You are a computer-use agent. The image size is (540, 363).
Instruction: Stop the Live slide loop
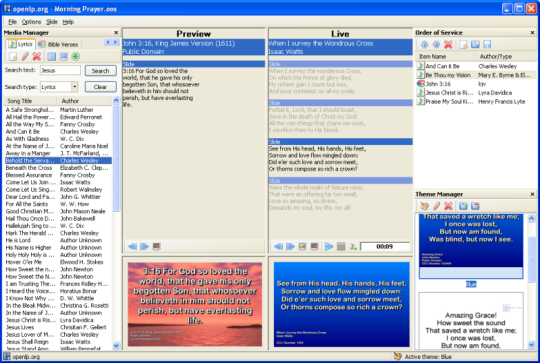341,247
